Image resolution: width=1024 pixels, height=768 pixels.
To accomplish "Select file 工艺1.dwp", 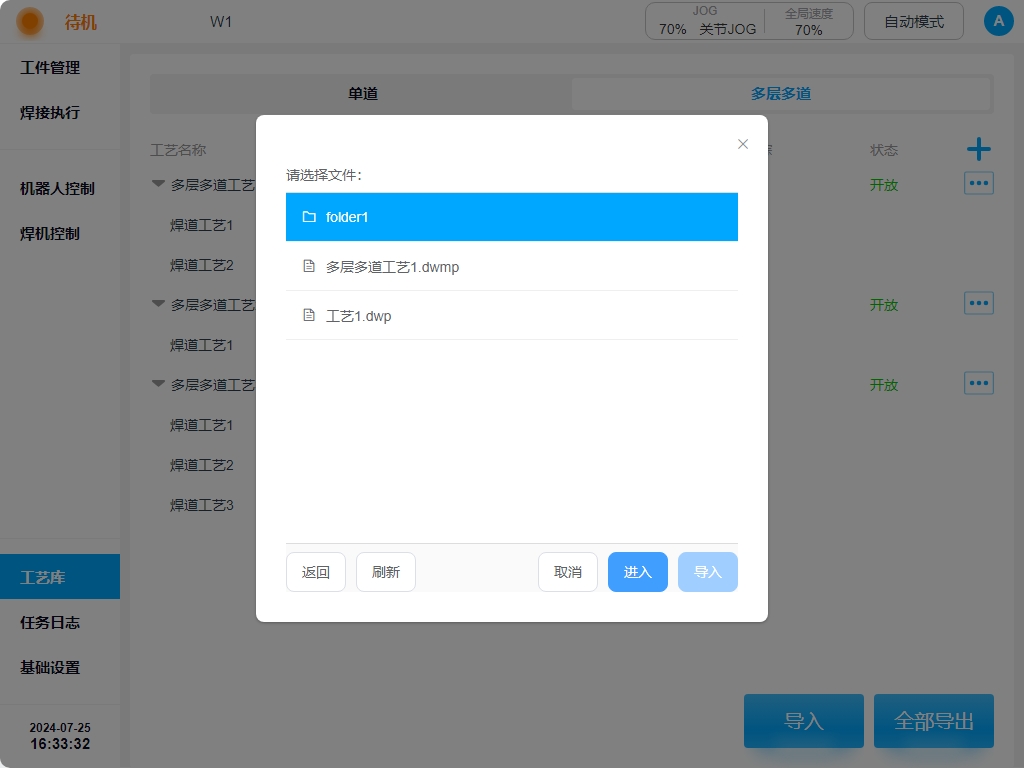I will click(511, 316).
